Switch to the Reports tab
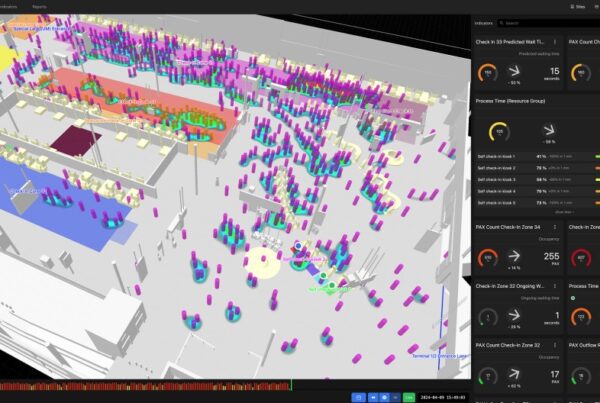The image size is (600, 403). tap(40, 6)
